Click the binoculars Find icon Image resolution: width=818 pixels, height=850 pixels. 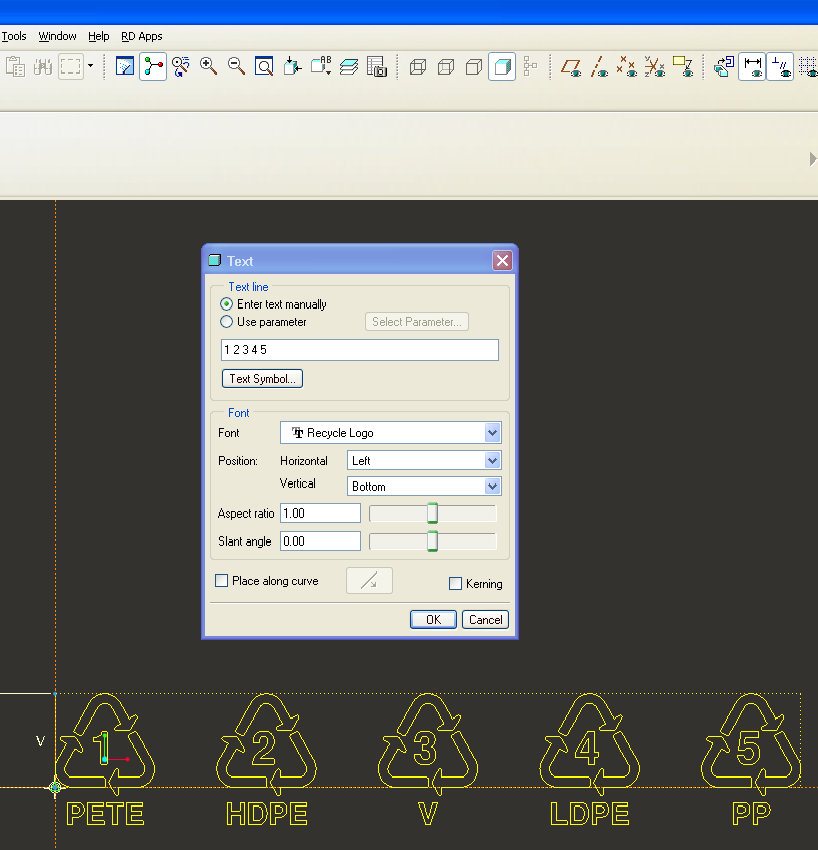coord(43,67)
